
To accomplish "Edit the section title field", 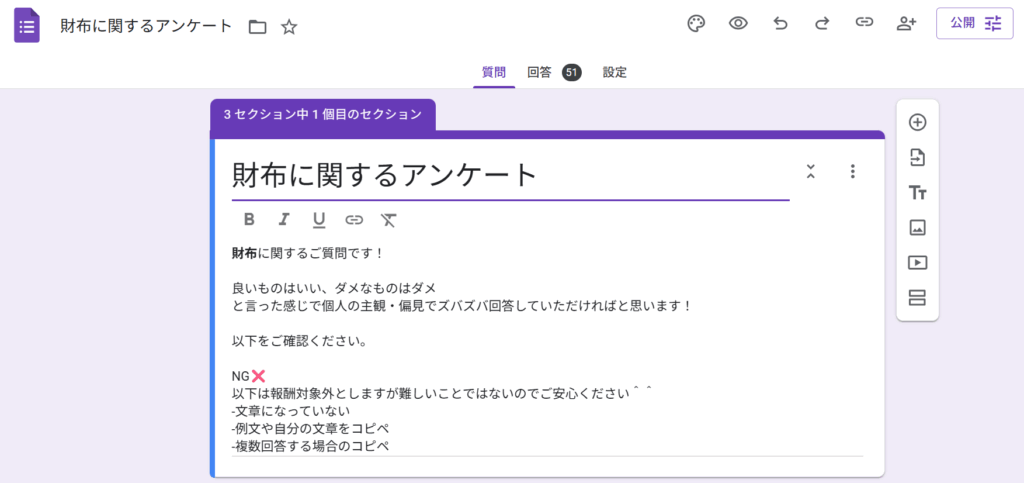I will click(x=510, y=175).
